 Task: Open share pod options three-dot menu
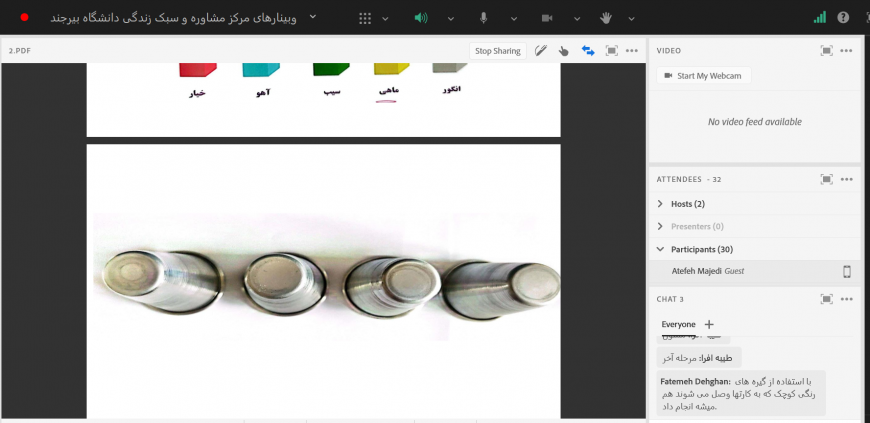tap(632, 51)
